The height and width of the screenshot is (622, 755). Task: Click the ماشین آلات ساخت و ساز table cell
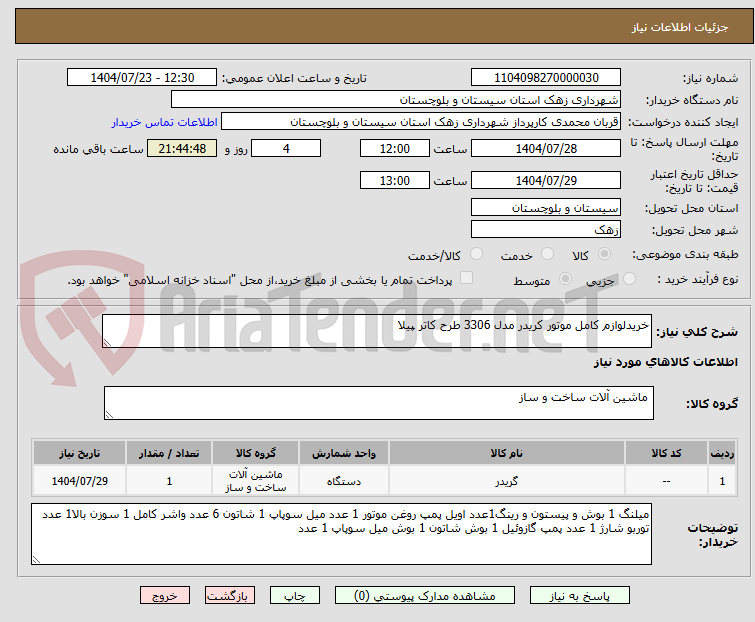[x=256, y=480]
